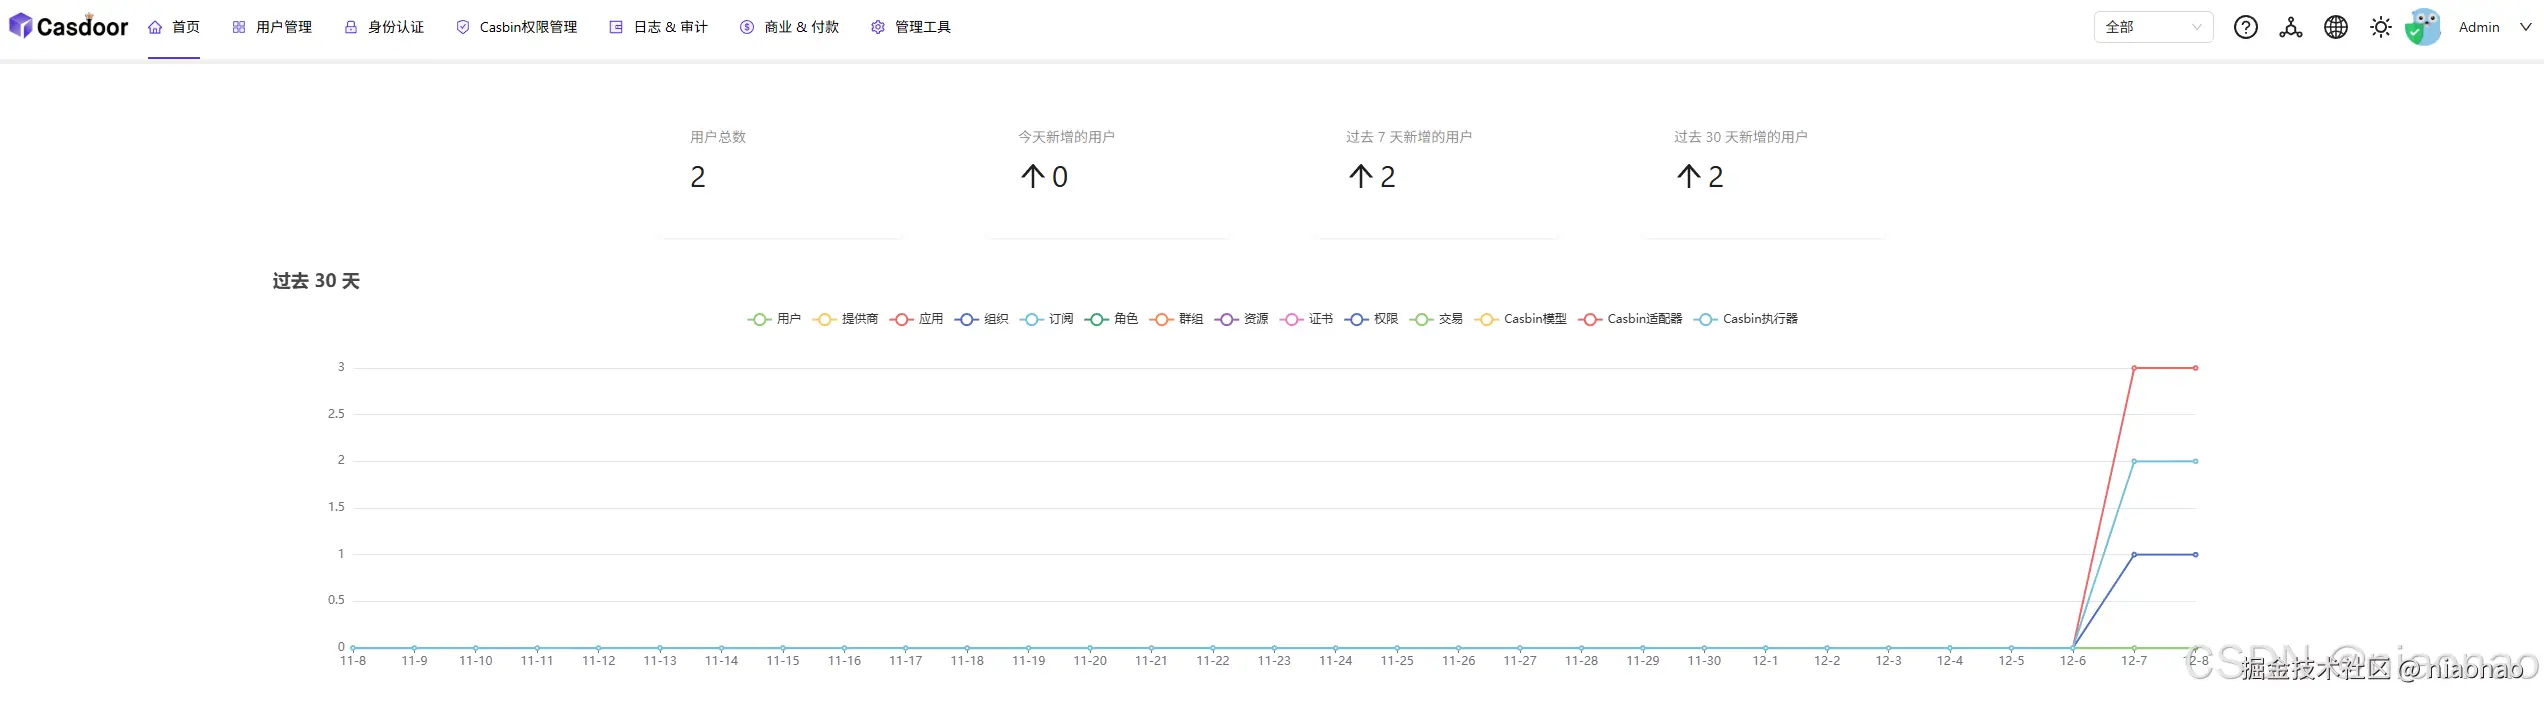Toggle the Casbin执行器 legend series
The image size is (2544, 703).
1746,319
